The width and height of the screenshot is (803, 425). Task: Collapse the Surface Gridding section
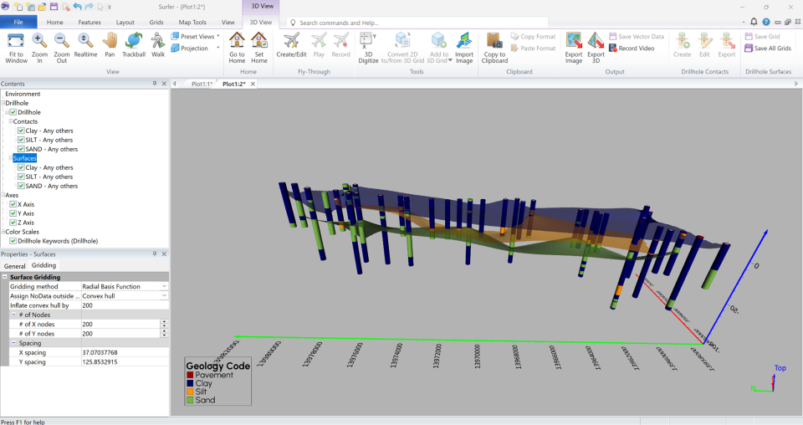tap(5, 277)
